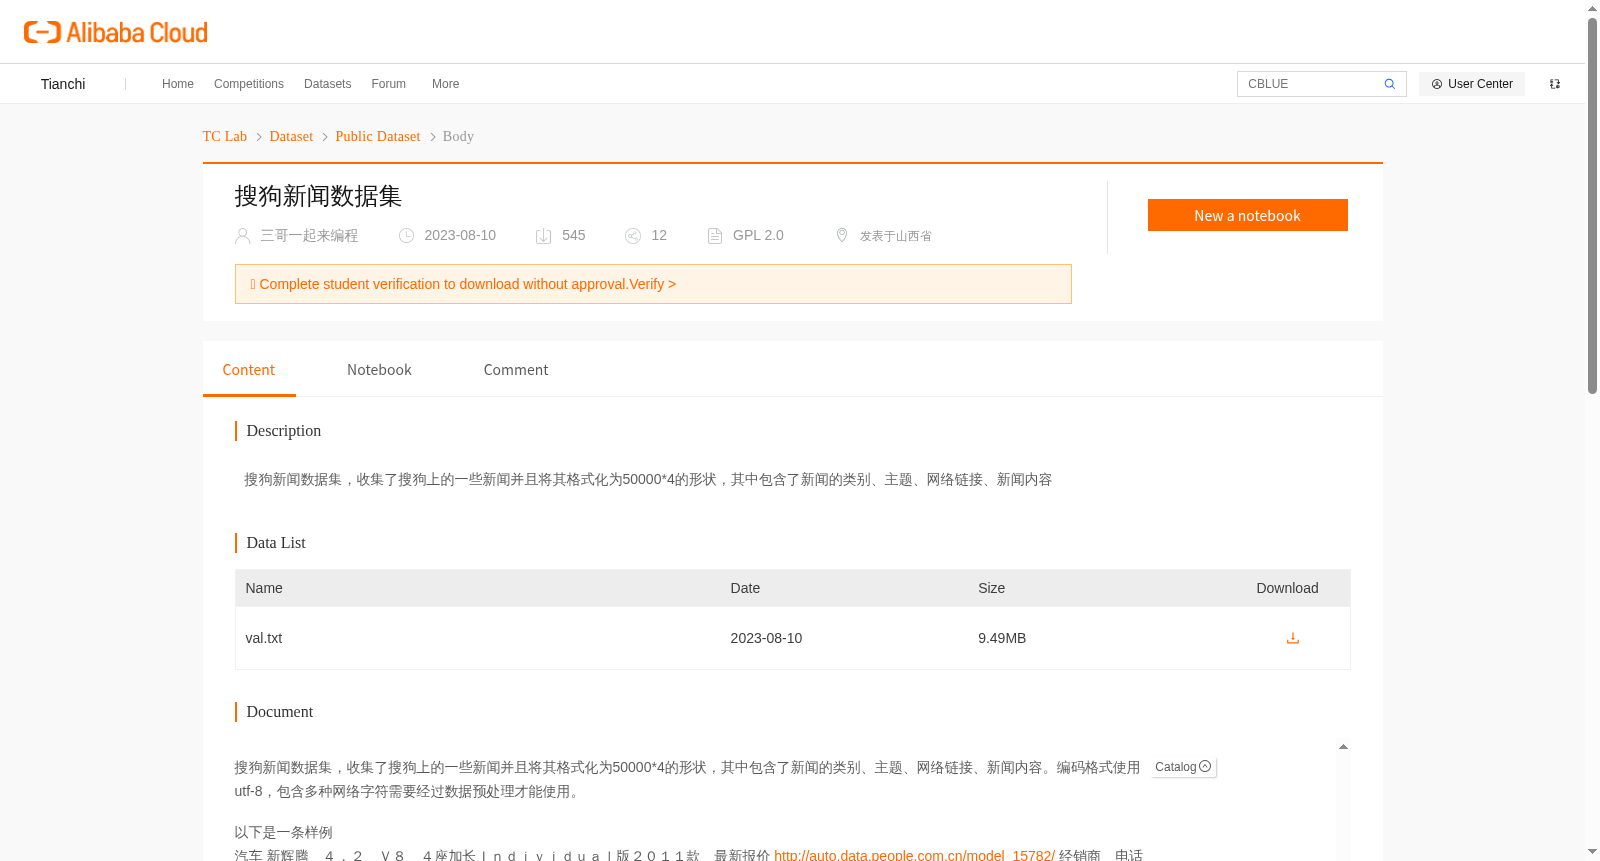The image size is (1600, 861).
Task: Click the Date column header
Action: click(745, 588)
